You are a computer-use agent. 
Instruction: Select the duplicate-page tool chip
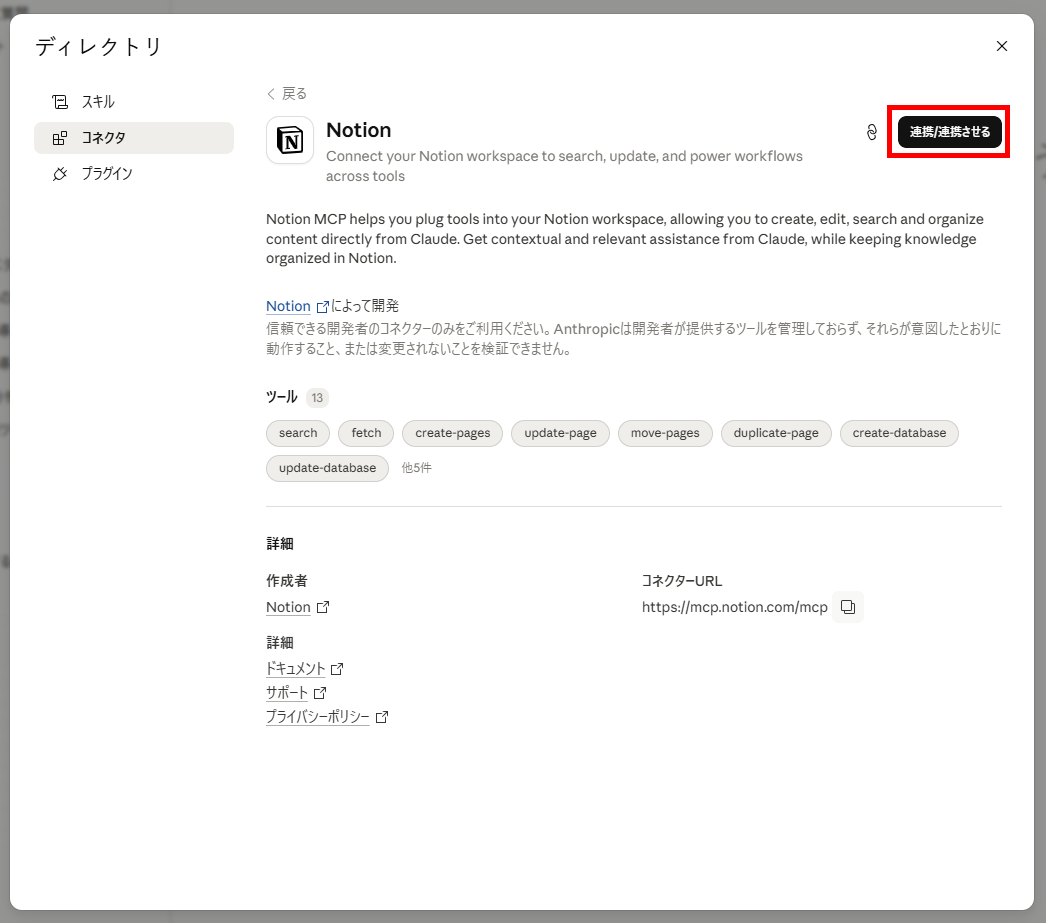click(x=776, y=433)
